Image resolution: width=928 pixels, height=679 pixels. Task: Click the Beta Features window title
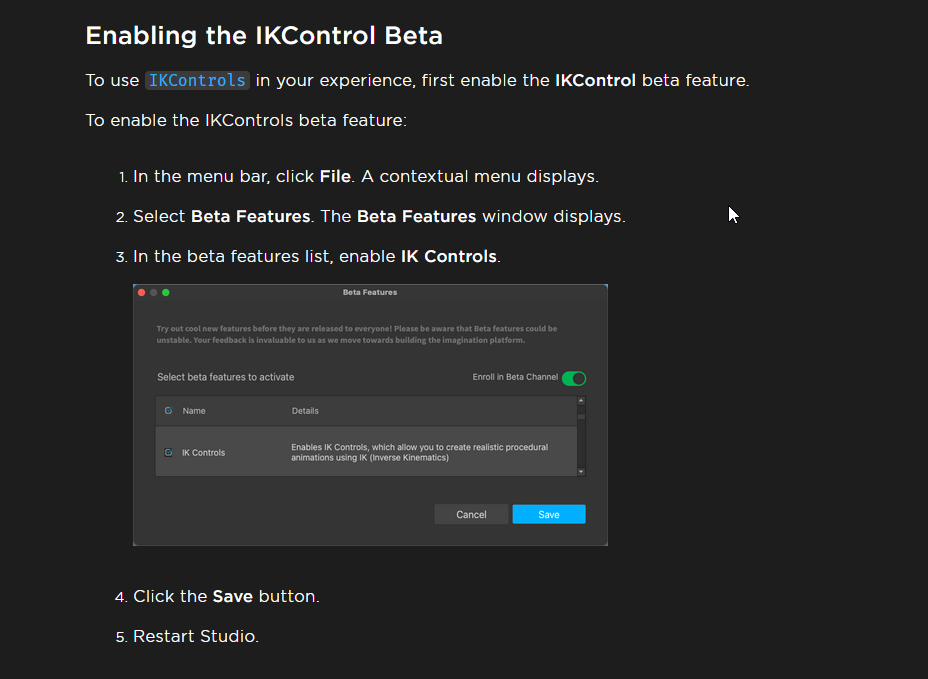(x=370, y=292)
